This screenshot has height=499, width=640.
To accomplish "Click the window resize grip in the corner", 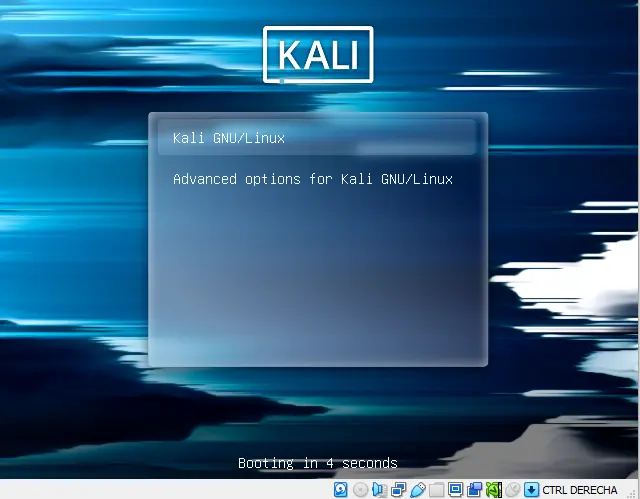I will pyautogui.click(x=633, y=493).
